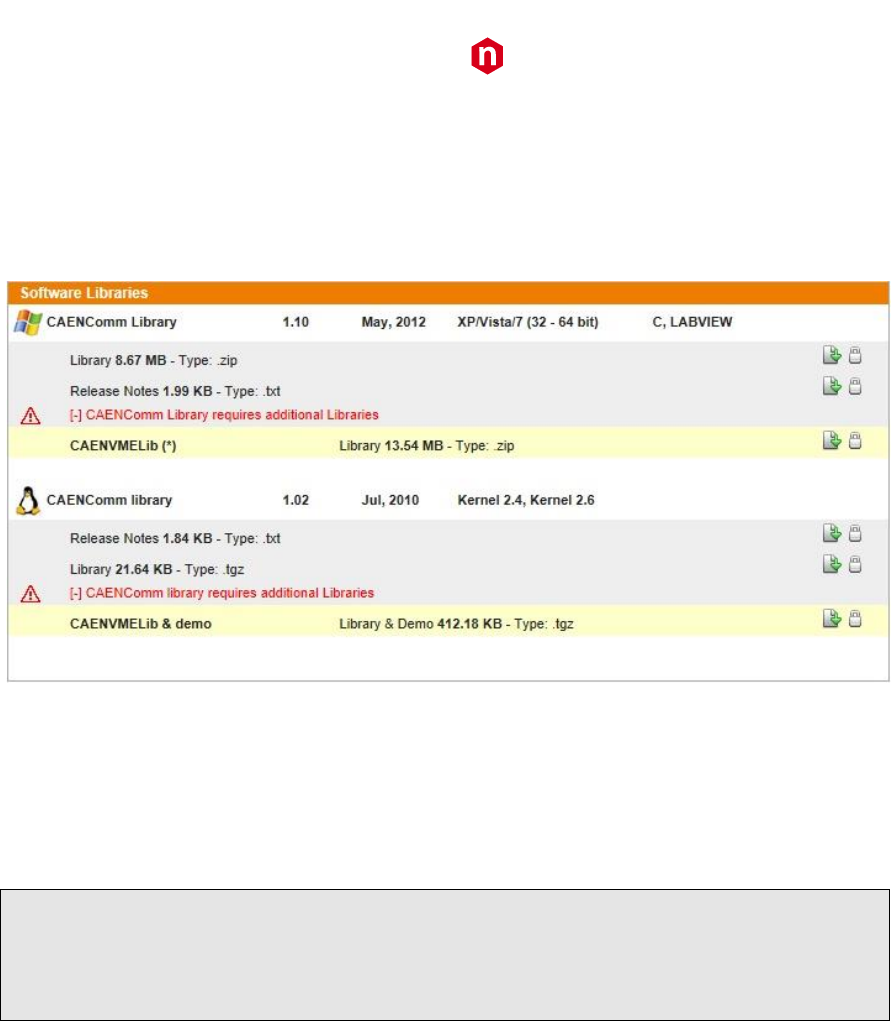Click lock icon in CAENVMELib (*) row
This screenshot has width=891, height=1021.
pyautogui.click(x=855, y=441)
